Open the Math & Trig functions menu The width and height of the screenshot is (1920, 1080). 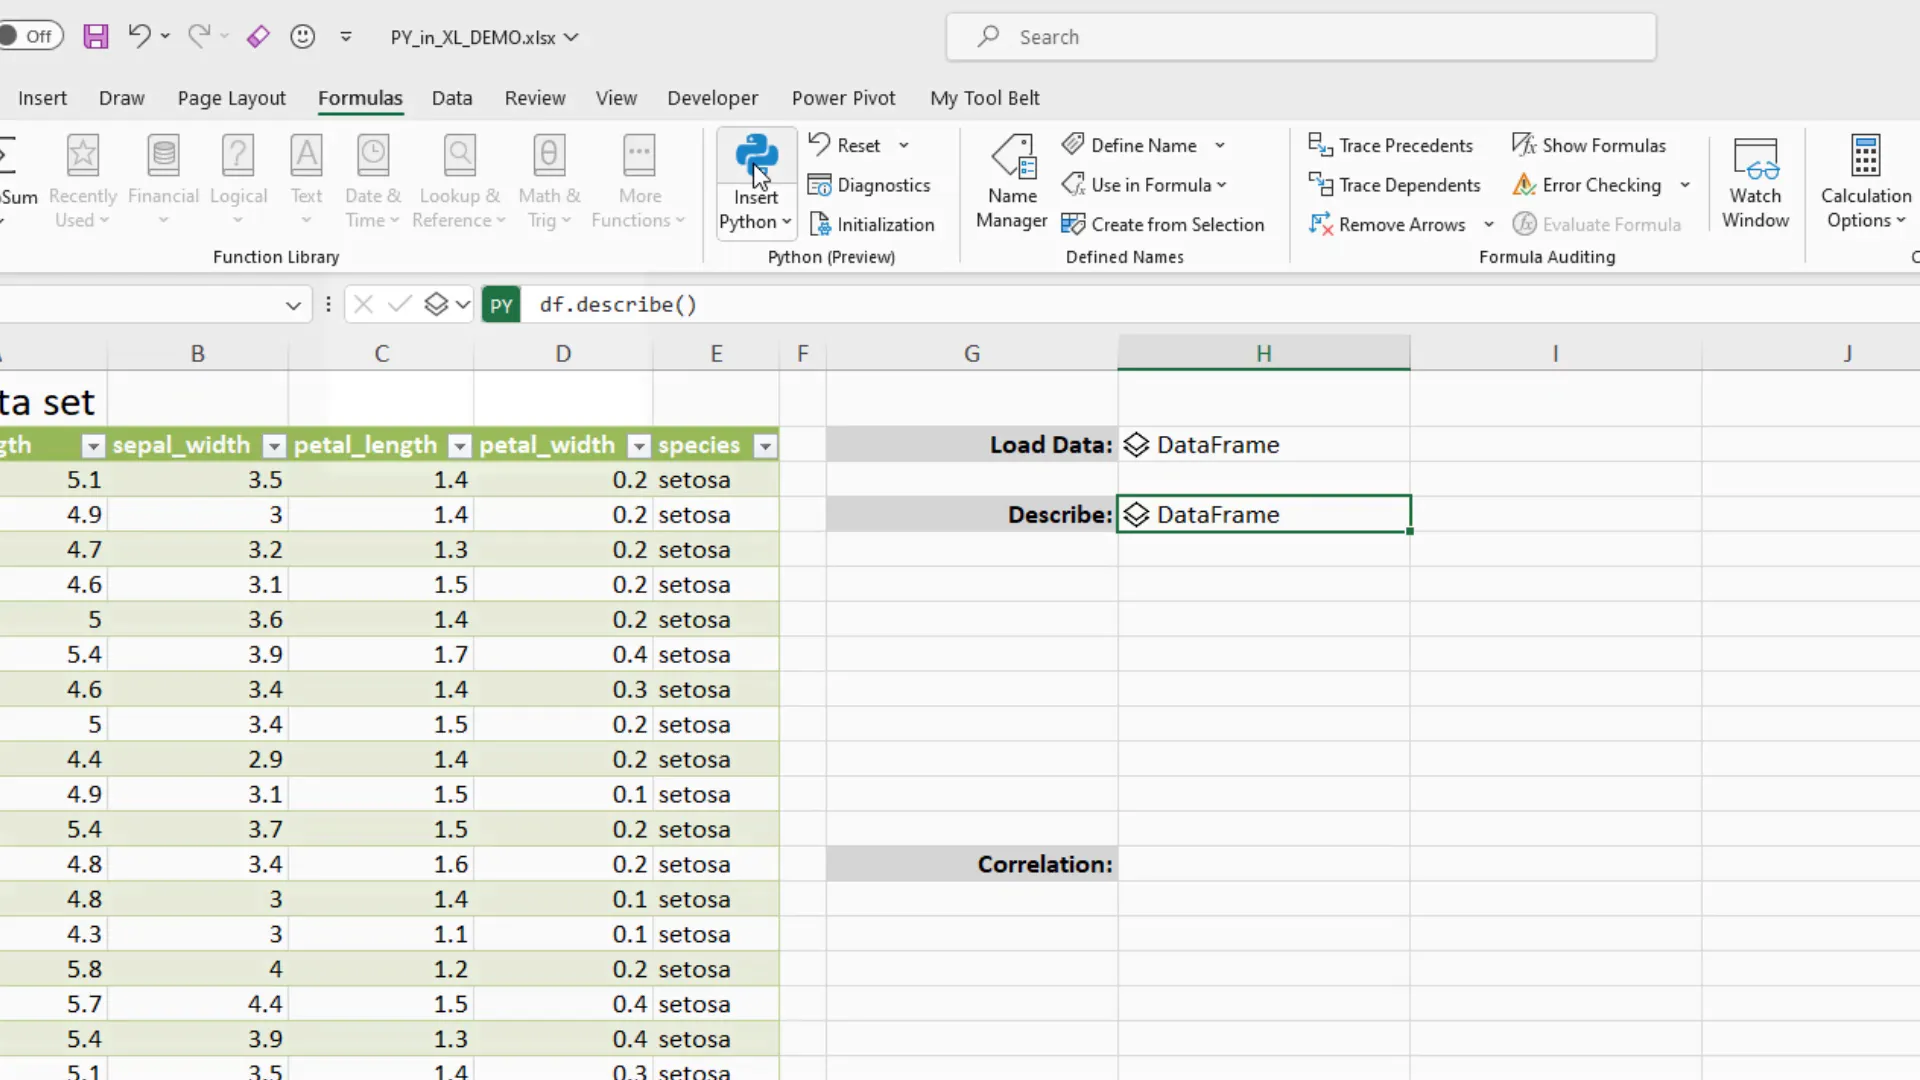pyautogui.click(x=549, y=180)
